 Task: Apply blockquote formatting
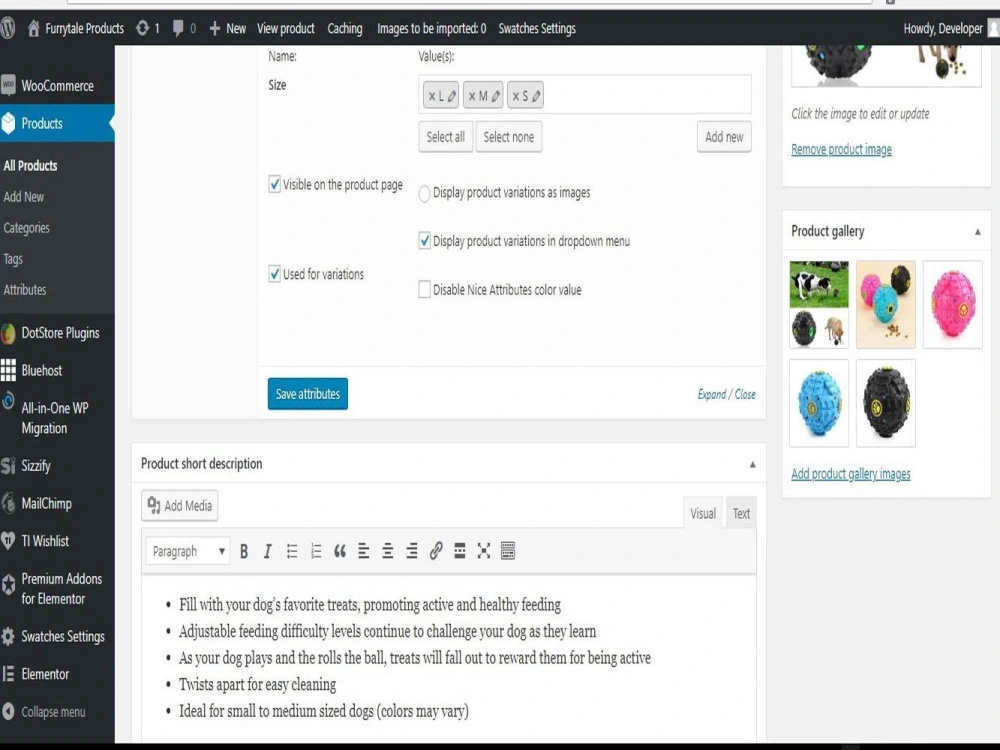[340, 551]
